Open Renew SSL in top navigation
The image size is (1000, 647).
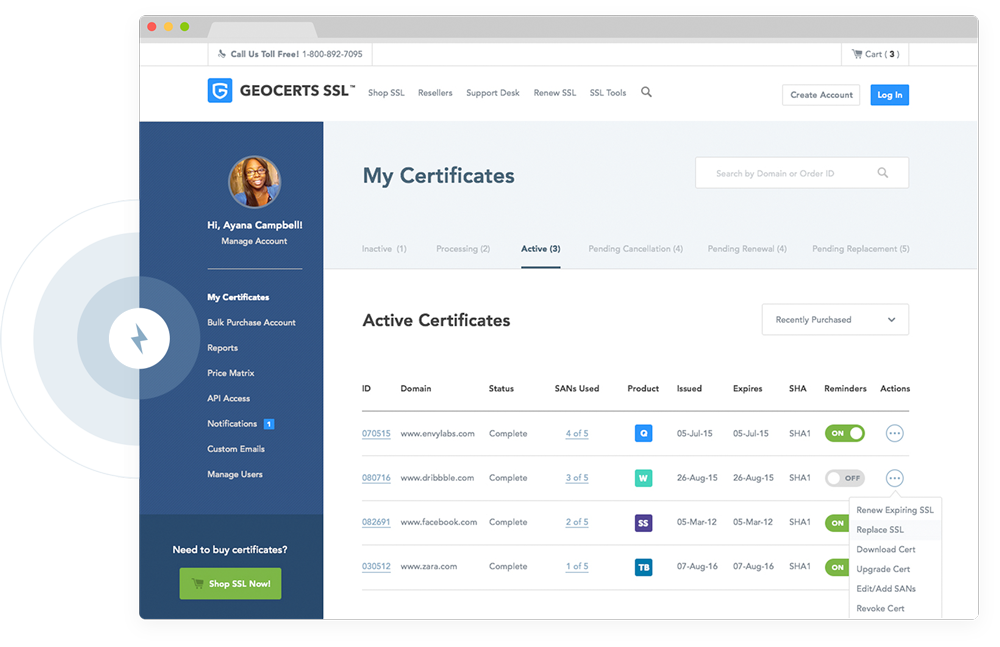tap(555, 93)
